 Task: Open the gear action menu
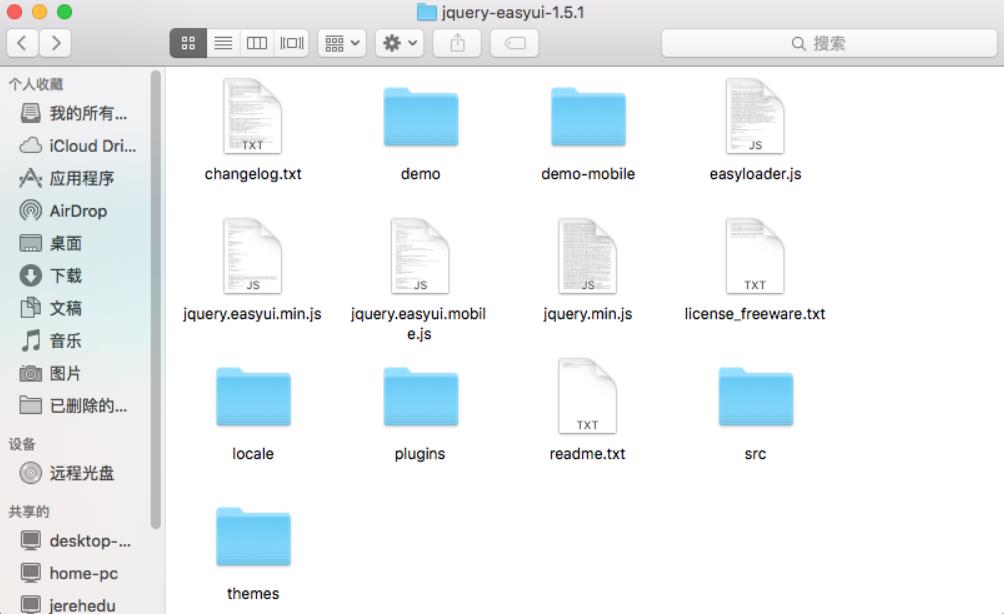400,43
